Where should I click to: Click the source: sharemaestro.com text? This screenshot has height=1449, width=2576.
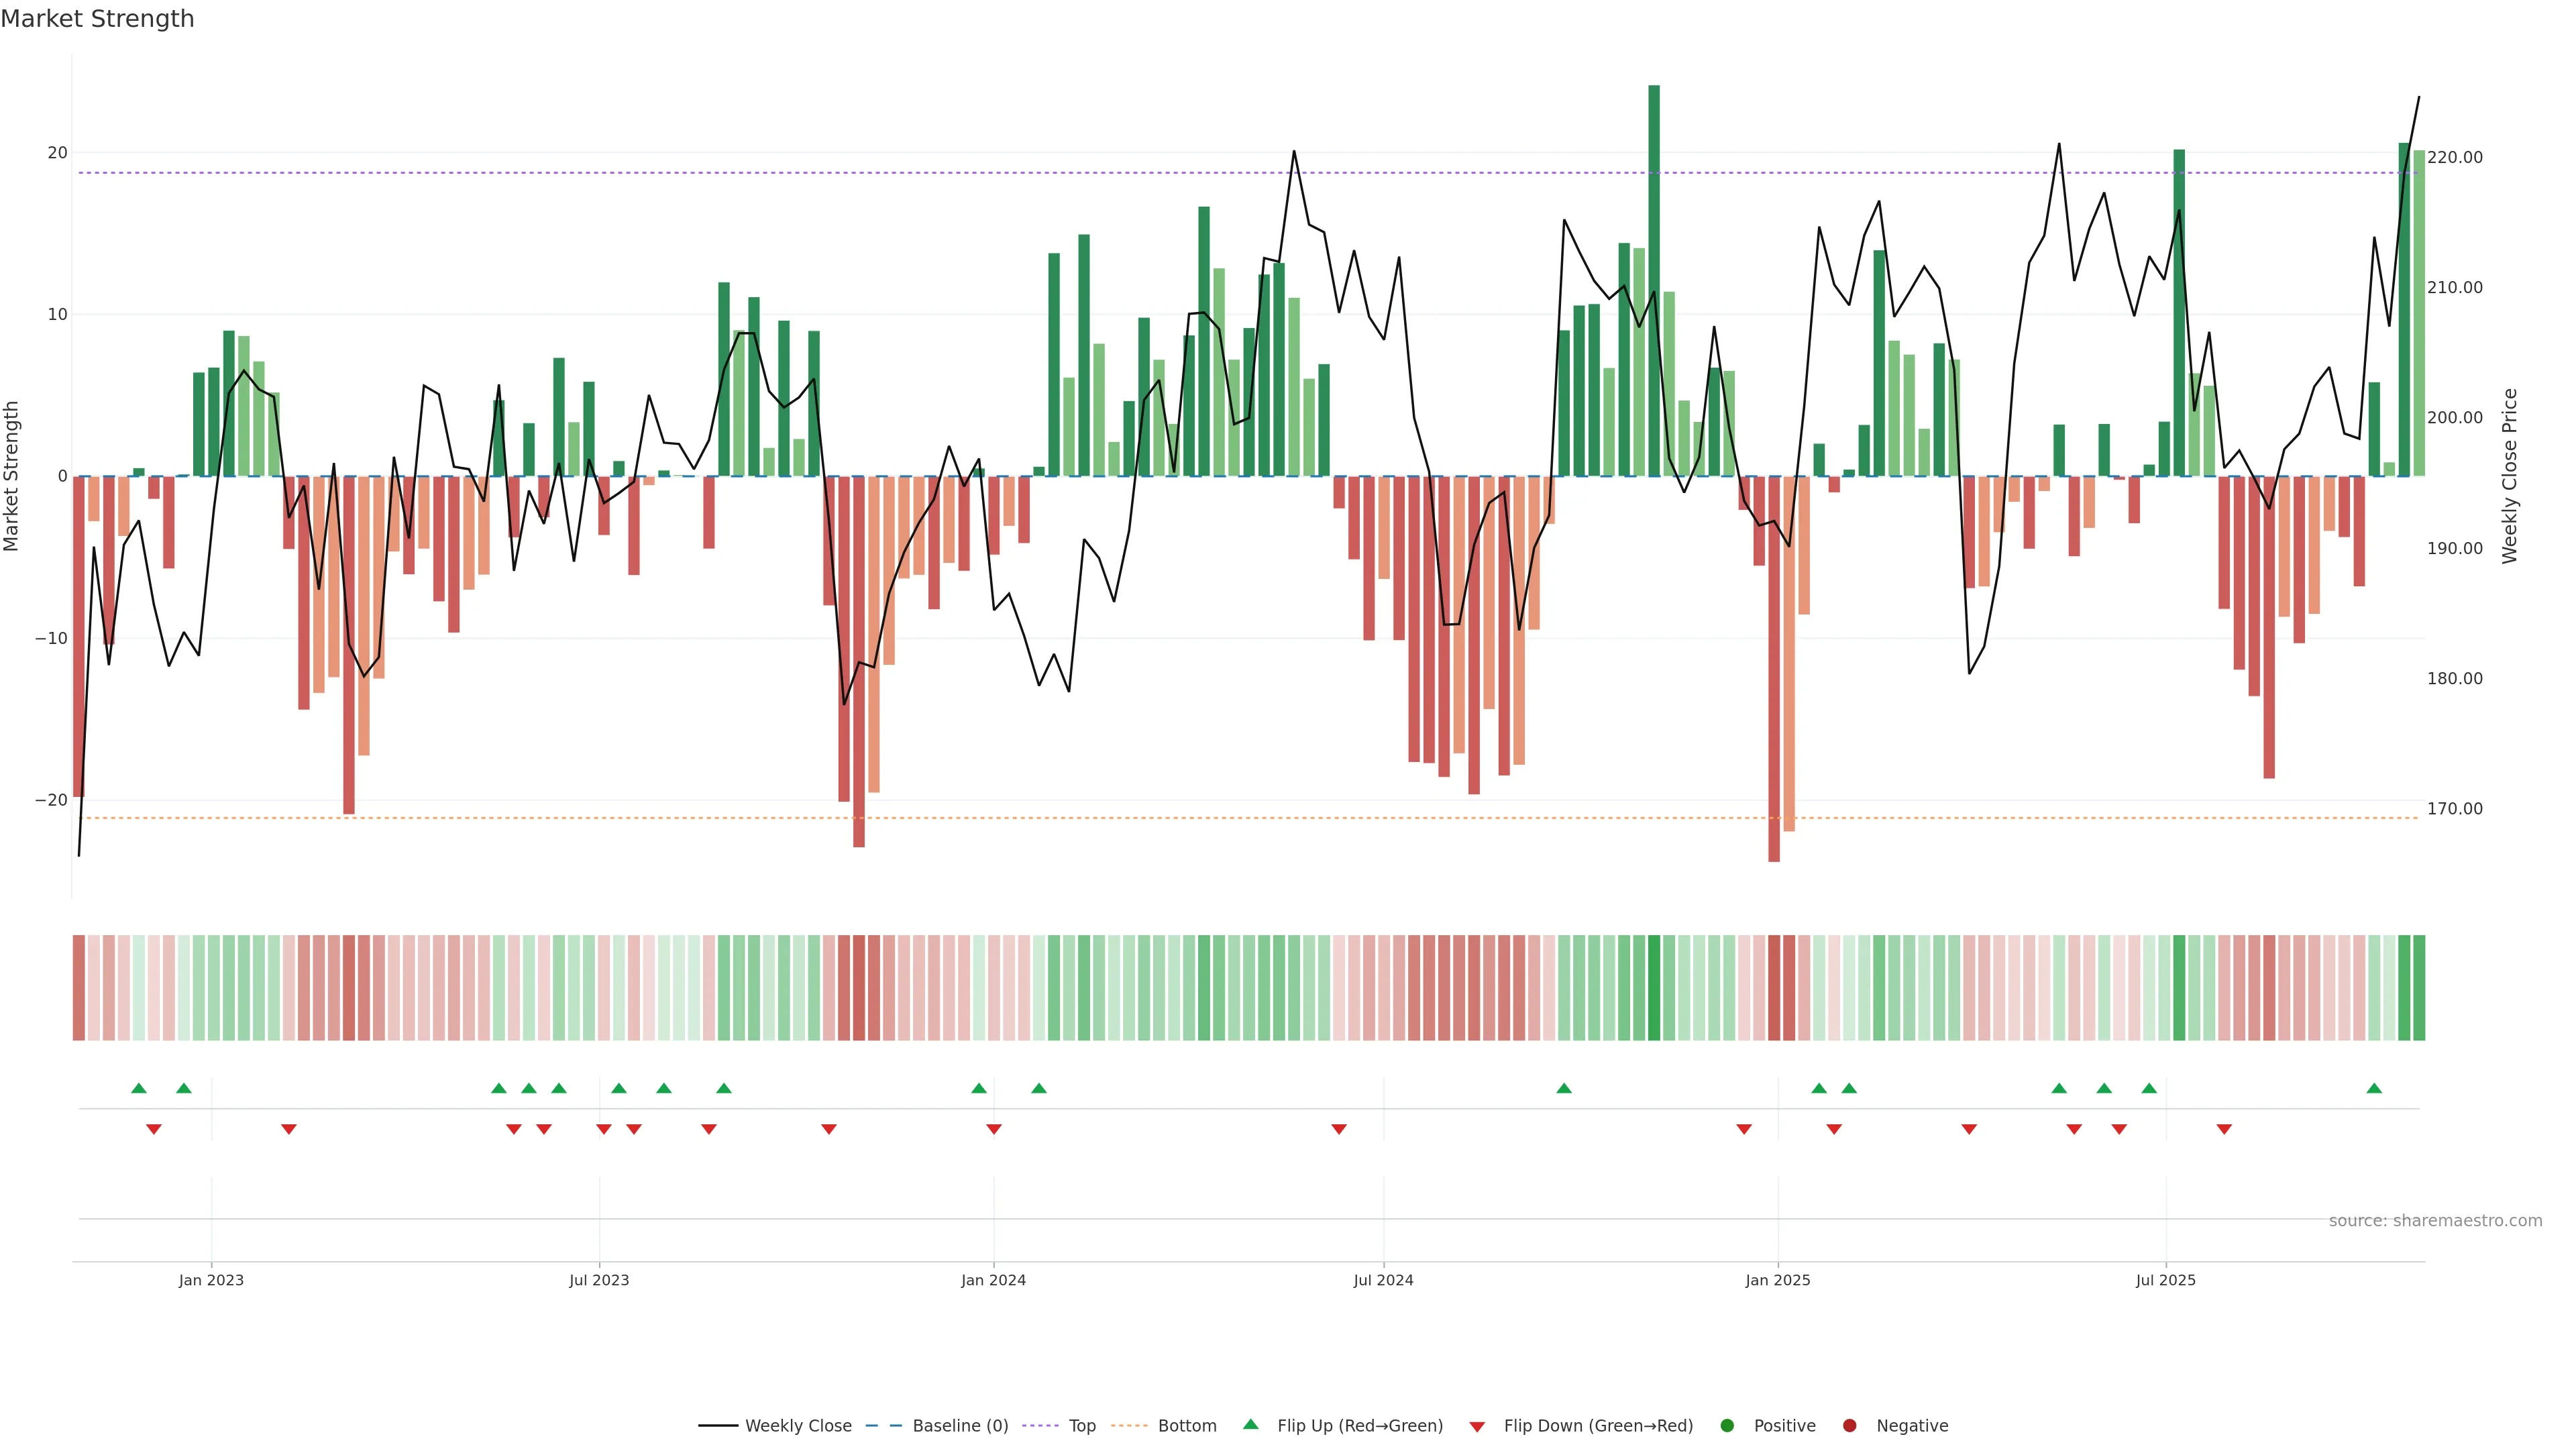2435,1220
